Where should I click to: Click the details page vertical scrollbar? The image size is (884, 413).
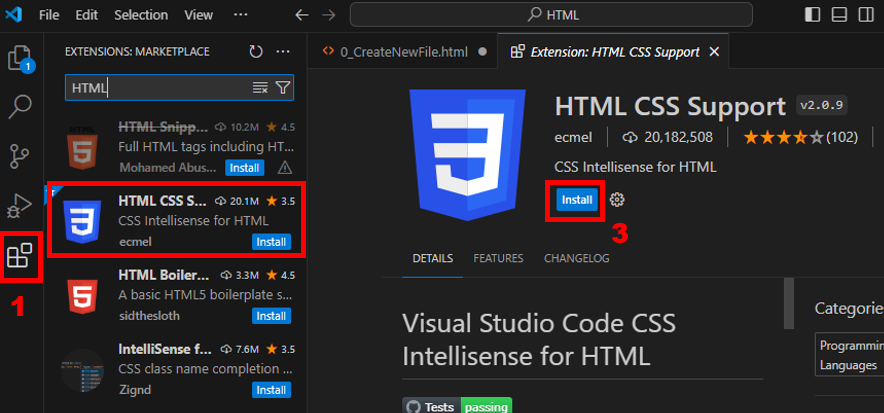789,304
